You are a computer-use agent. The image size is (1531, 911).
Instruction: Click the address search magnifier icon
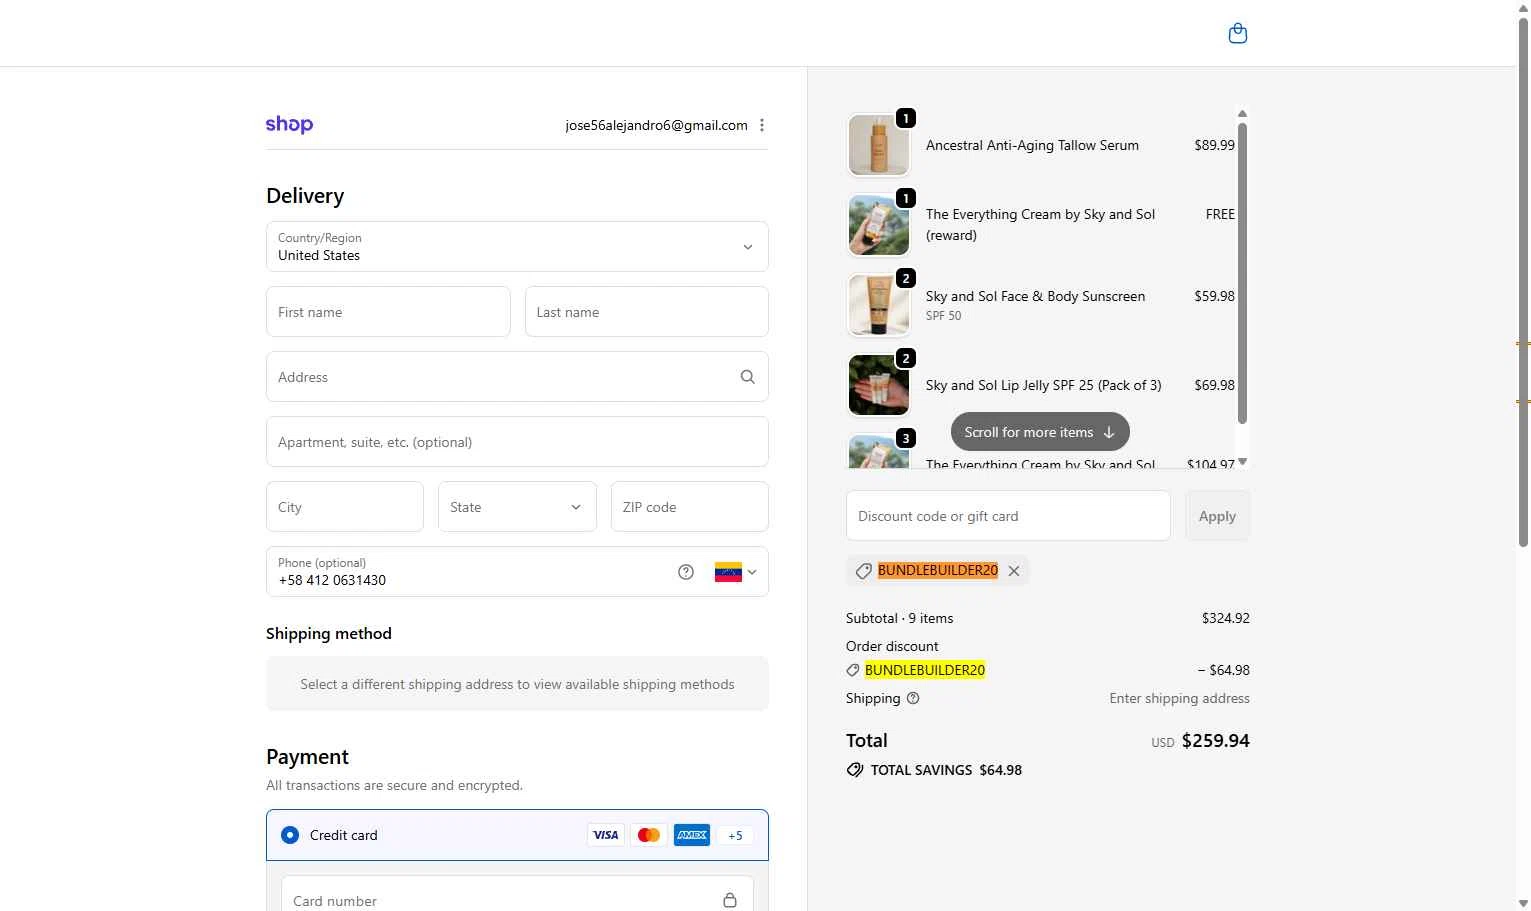coord(747,377)
